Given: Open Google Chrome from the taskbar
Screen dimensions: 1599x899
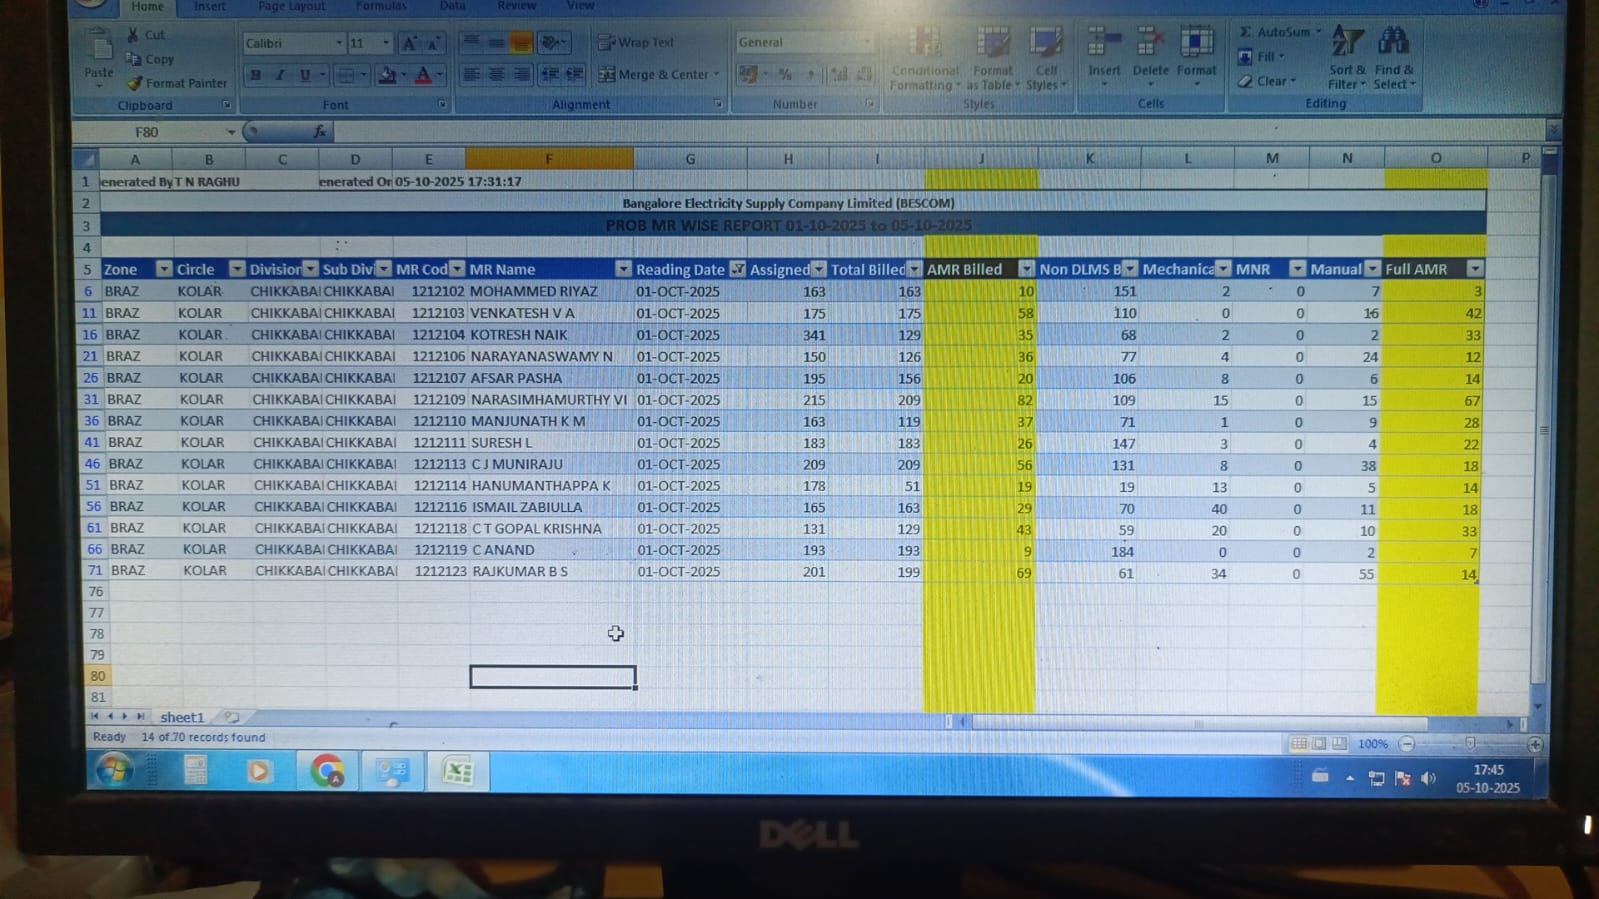Looking at the screenshot, I should click(327, 771).
